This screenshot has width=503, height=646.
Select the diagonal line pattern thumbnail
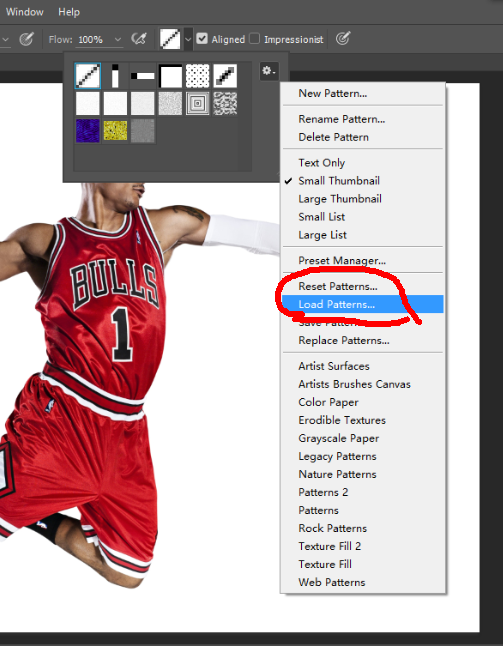(88, 76)
